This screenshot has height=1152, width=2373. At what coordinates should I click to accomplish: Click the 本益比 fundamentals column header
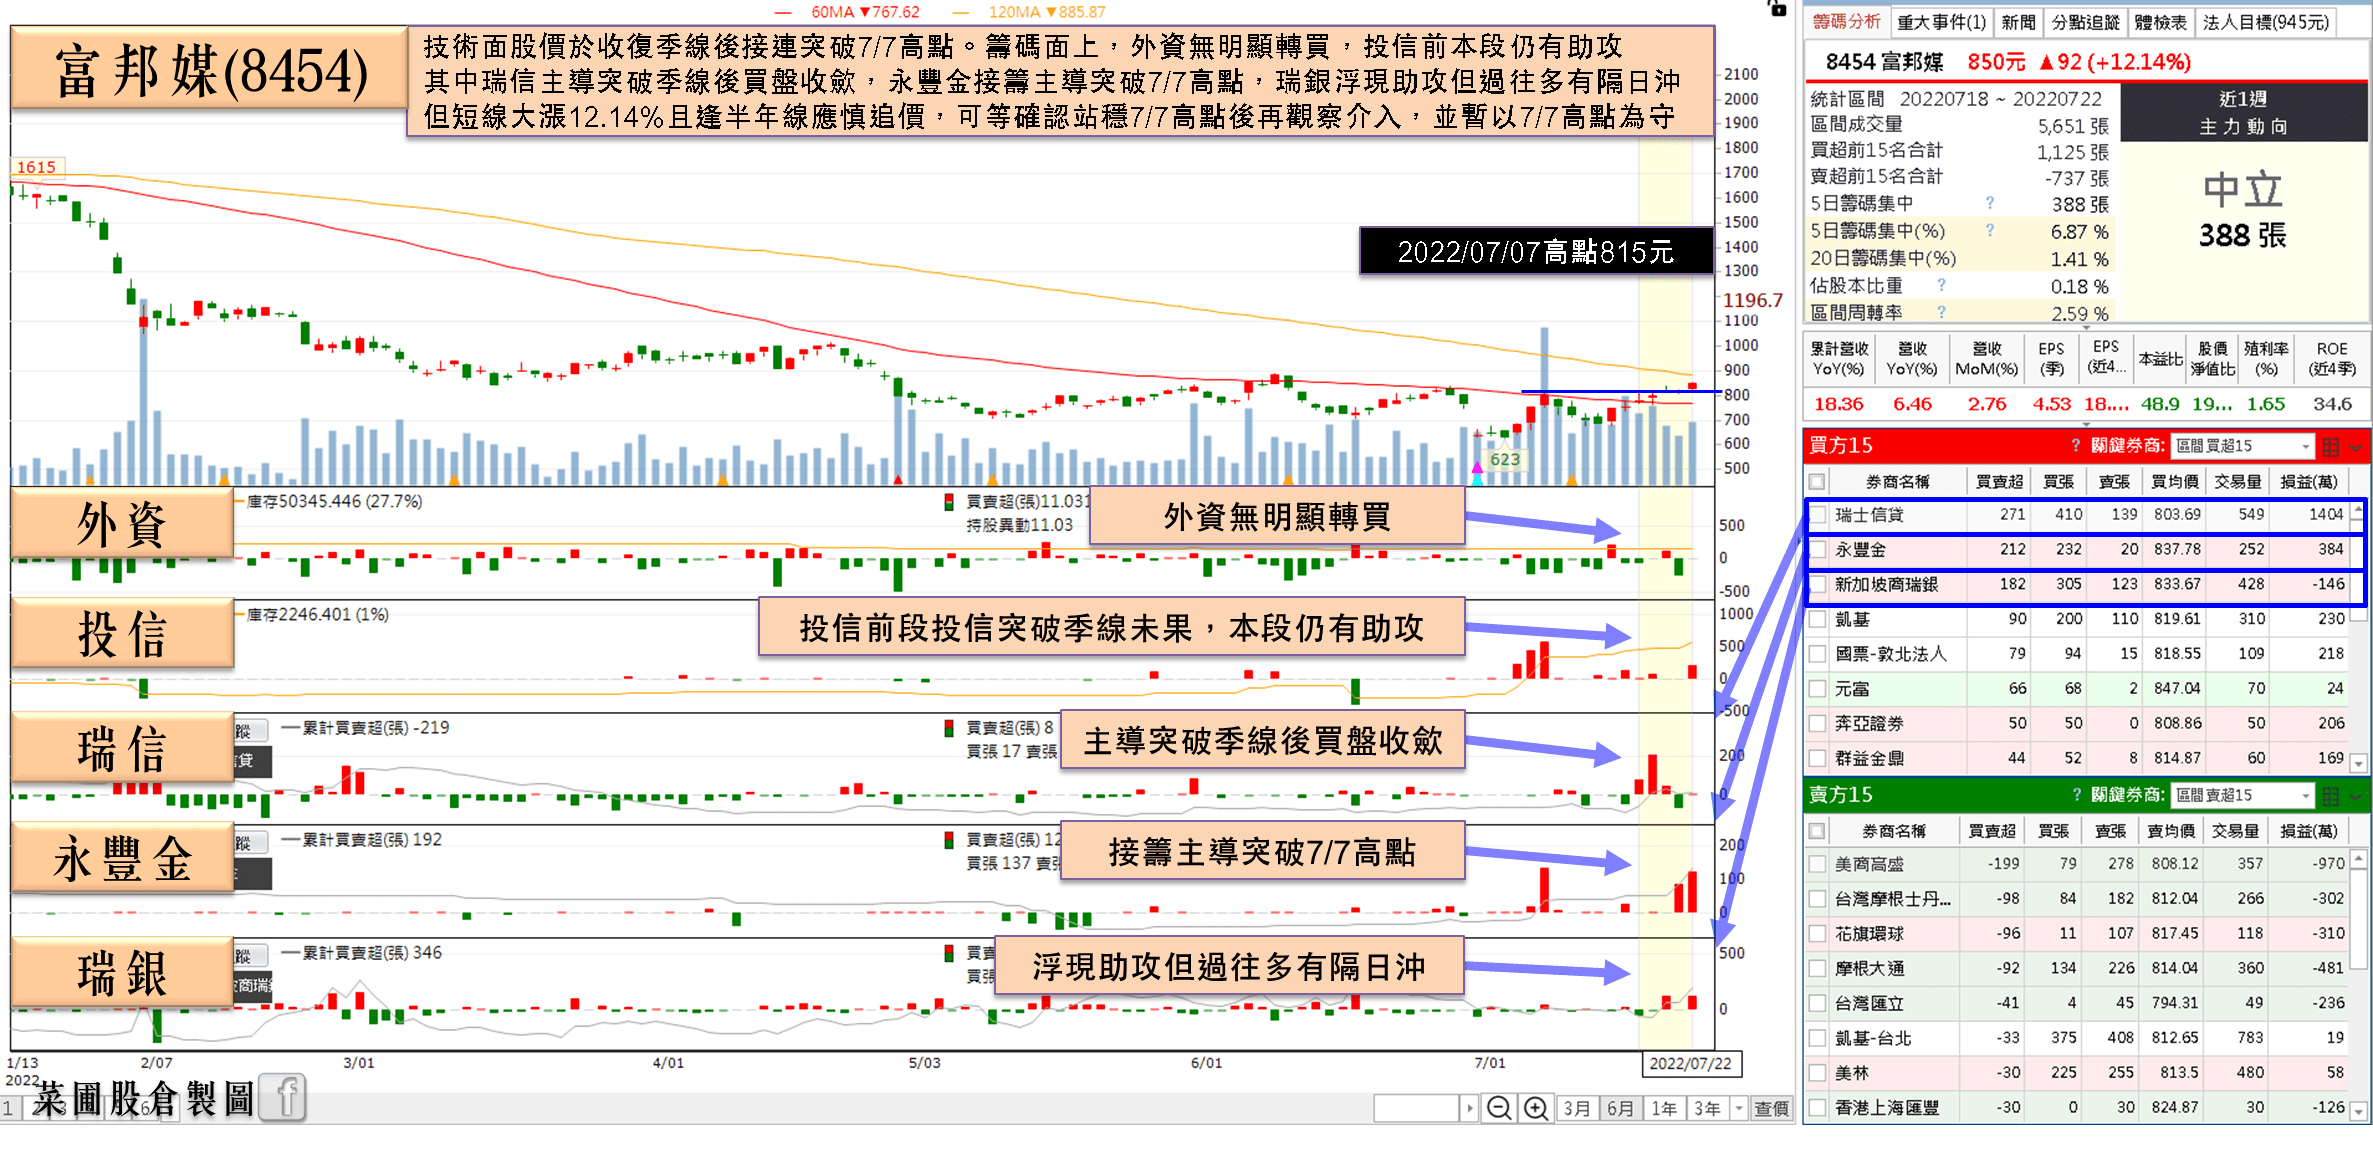pyautogui.click(x=2160, y=359)
